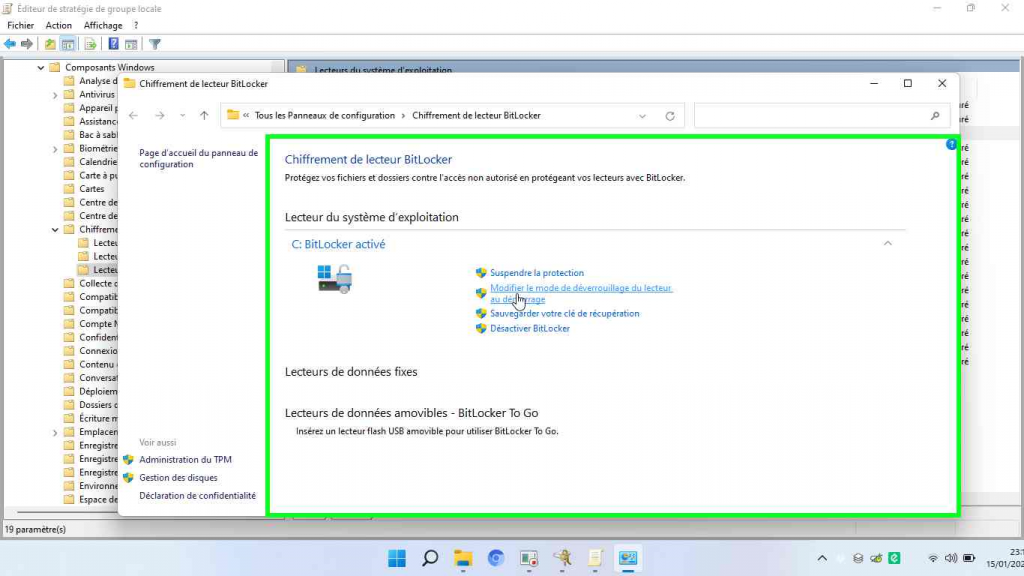Open the address bar history dropdown
This screenshot has height=576, width=1024.
click(x=642, y=116)
